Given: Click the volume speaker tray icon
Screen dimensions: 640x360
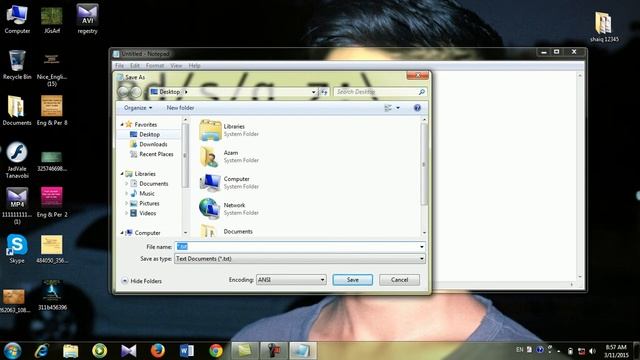Looking at the screenshot, I should (592, 351).
